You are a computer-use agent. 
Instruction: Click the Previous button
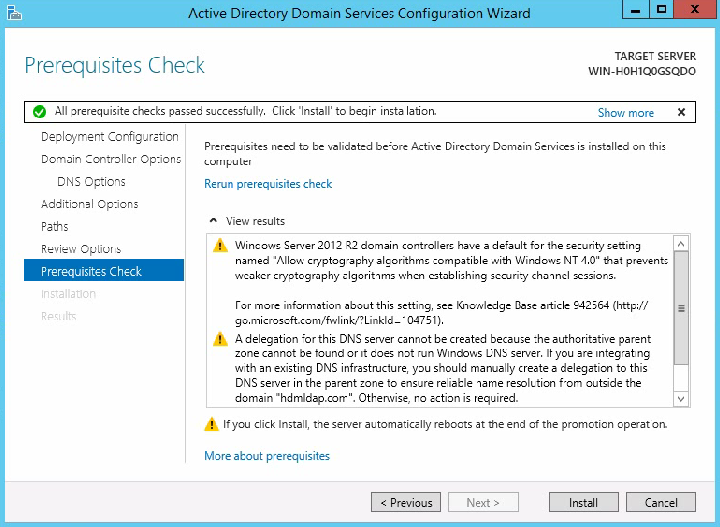[x=406, y=502]
